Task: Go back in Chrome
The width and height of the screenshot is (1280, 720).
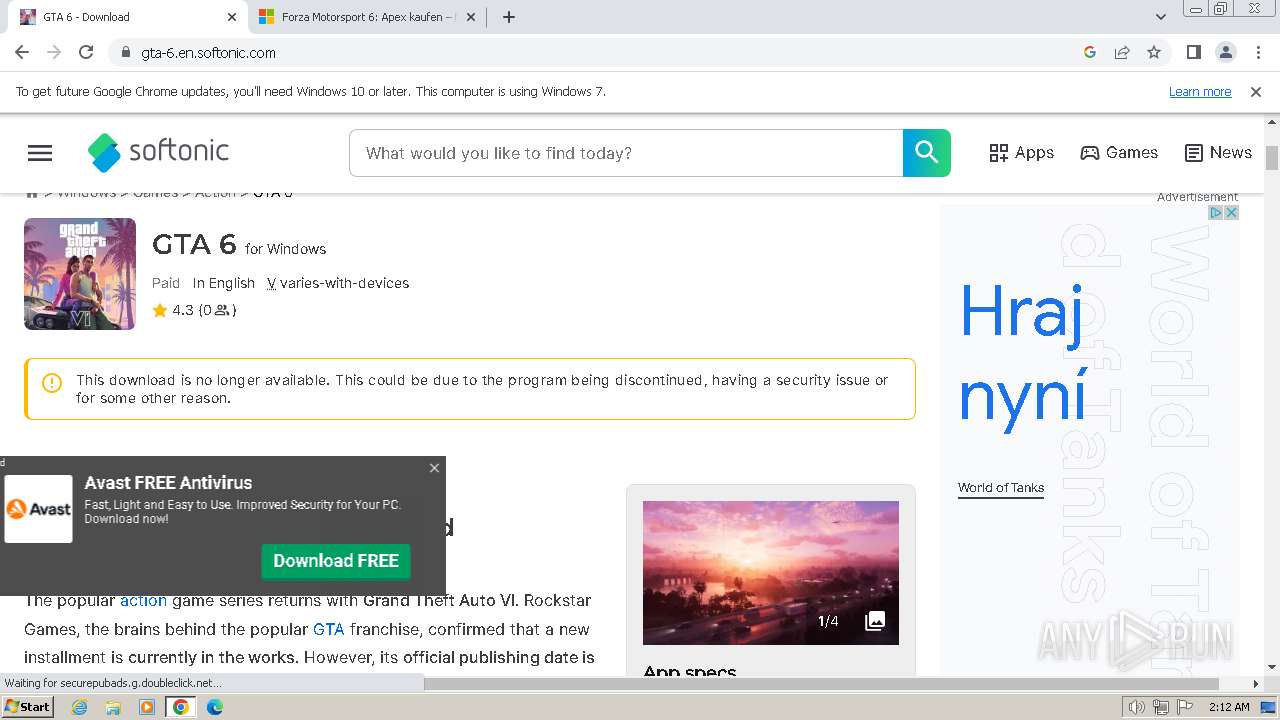Action: (x=22, y=52)
